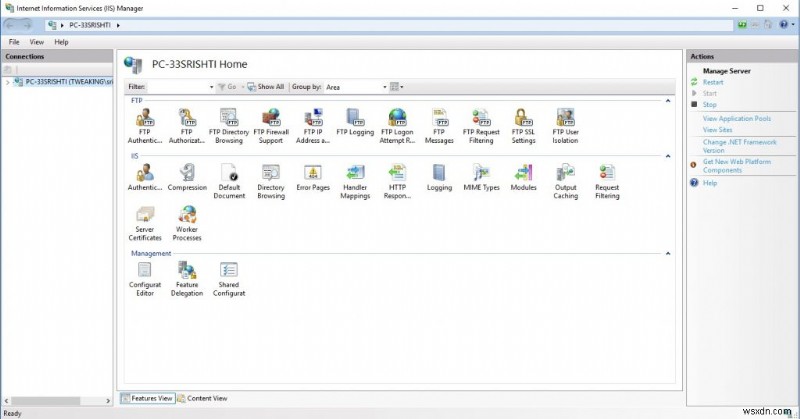
Task: Click the Filter text input field
Action: point(178,87)
